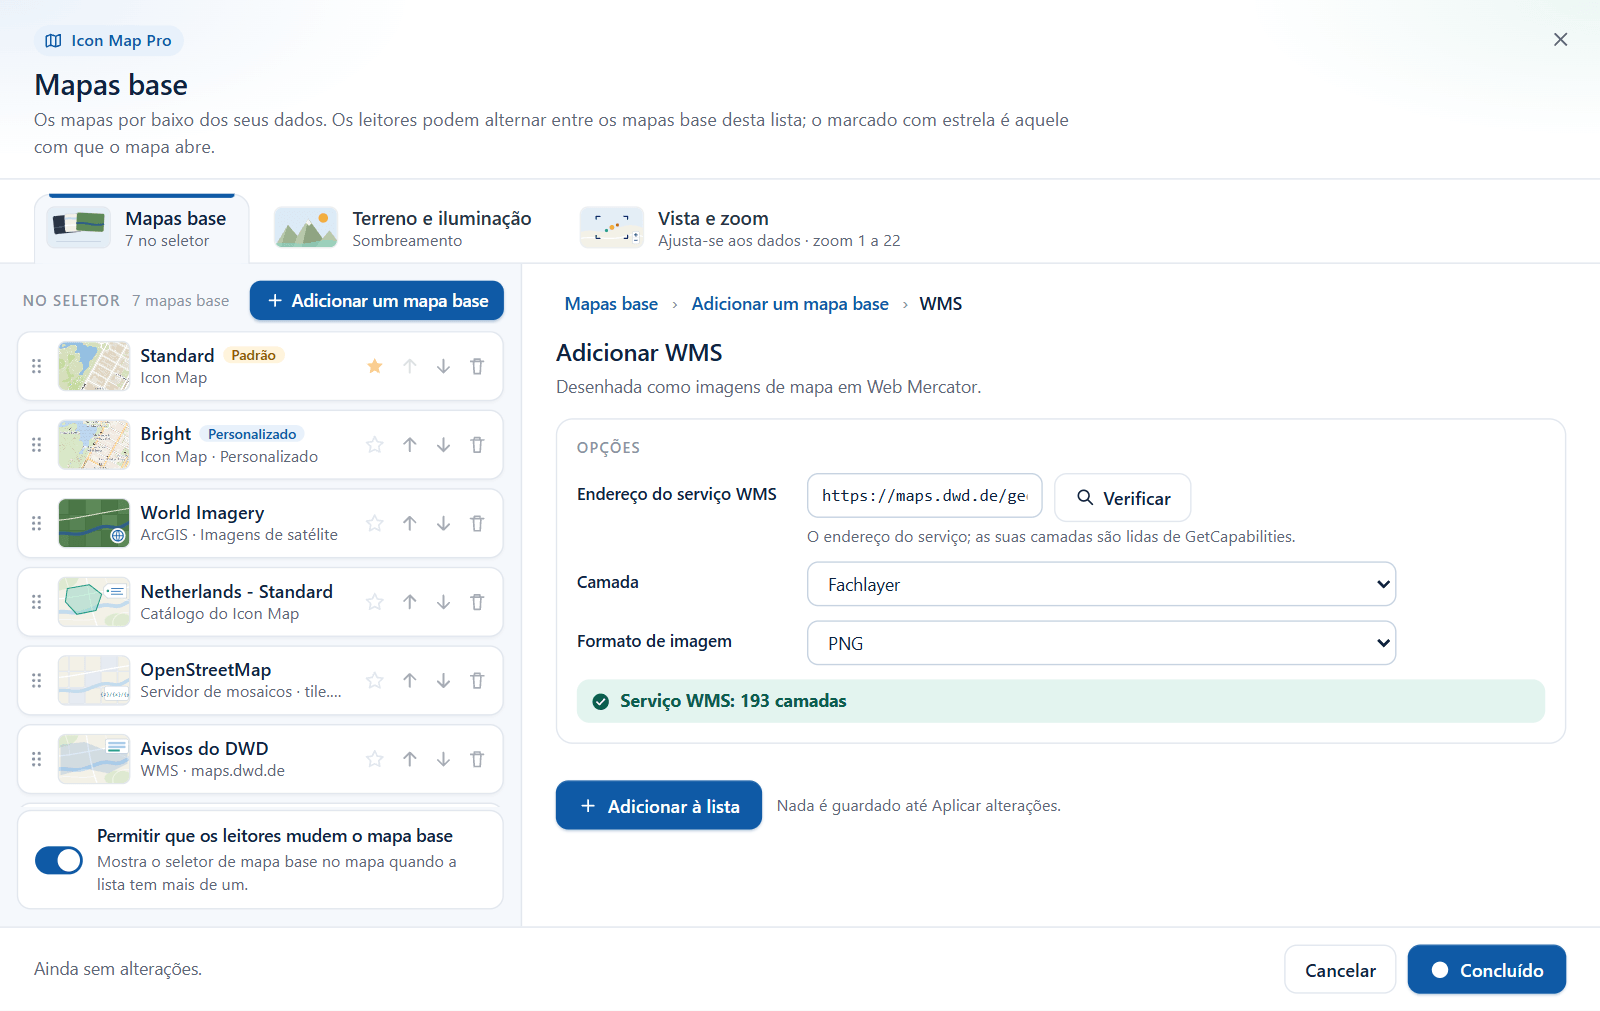Toggle Permitir que os leitores mudem o mapa base
The height and width of the screenshot is (1011, 1600).
(x=59, y=860)
